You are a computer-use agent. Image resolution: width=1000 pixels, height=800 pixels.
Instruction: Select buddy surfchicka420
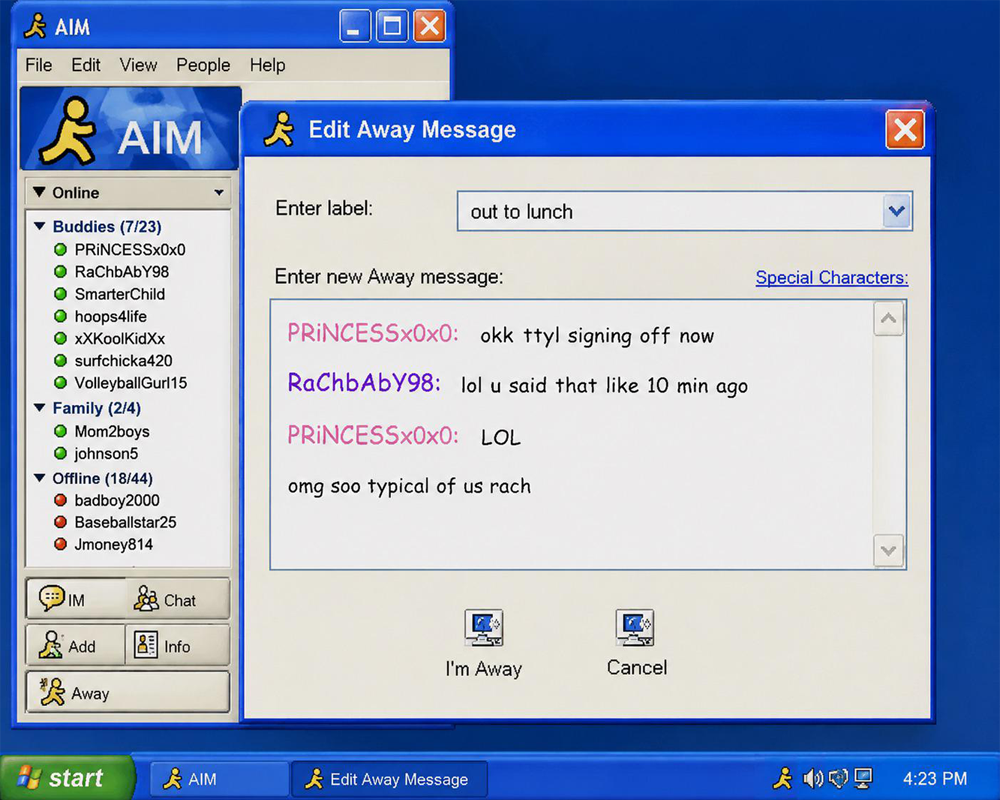[x=123, y=361]
